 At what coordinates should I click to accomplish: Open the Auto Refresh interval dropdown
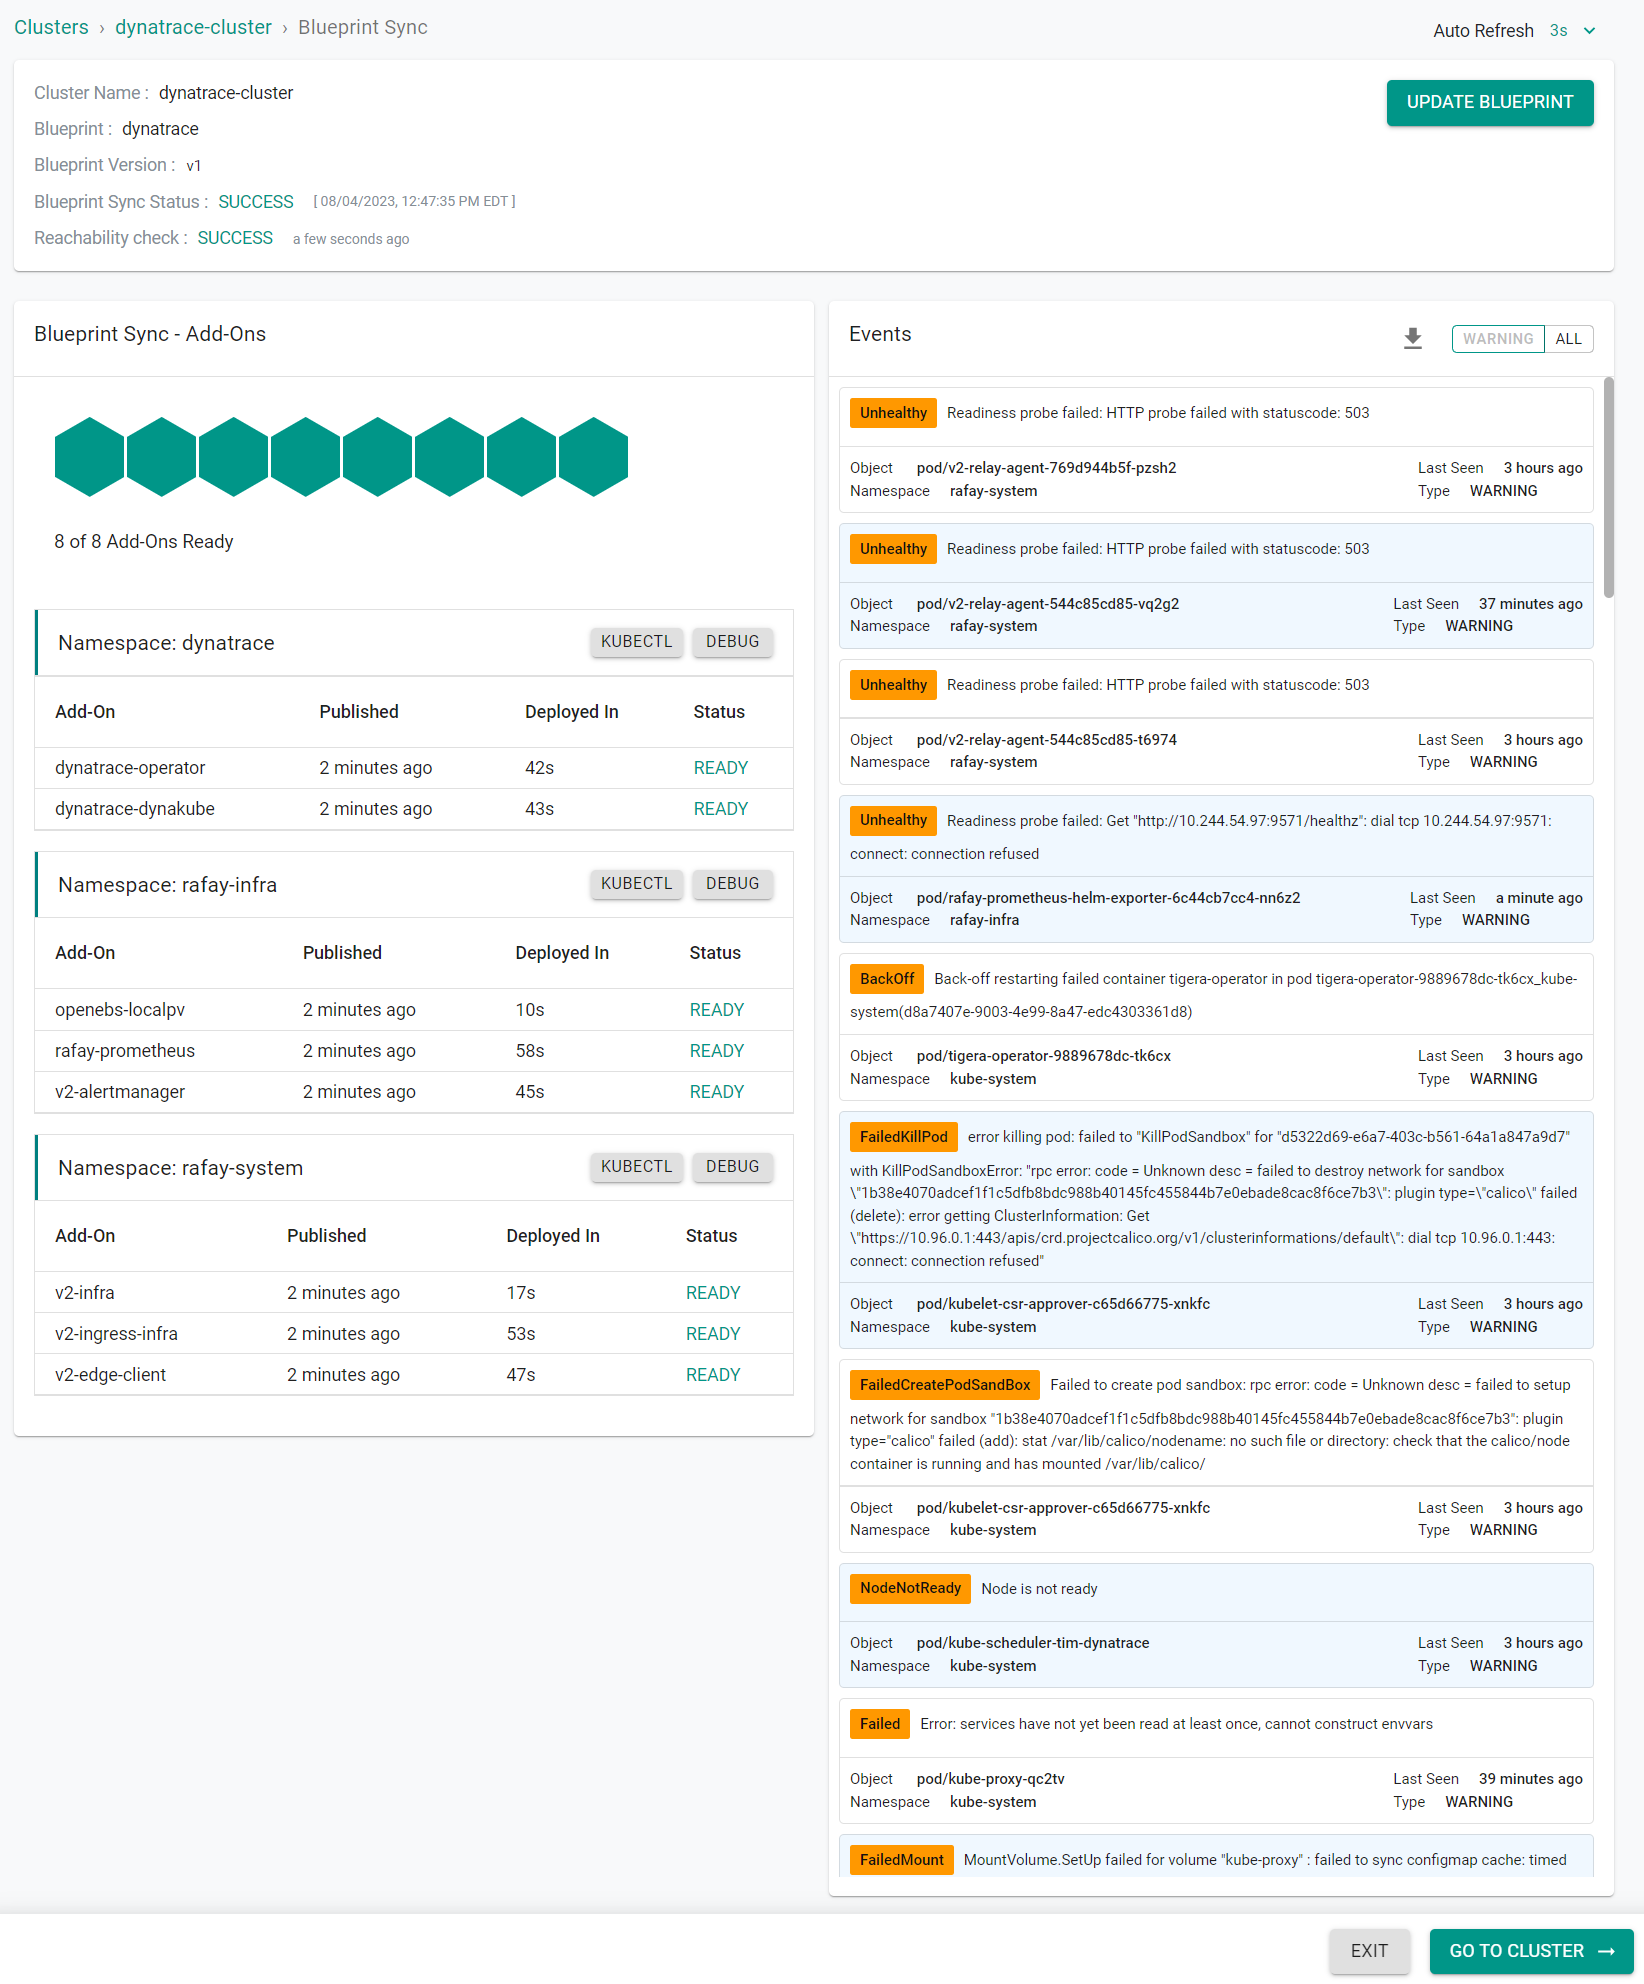click(1573, 31)
